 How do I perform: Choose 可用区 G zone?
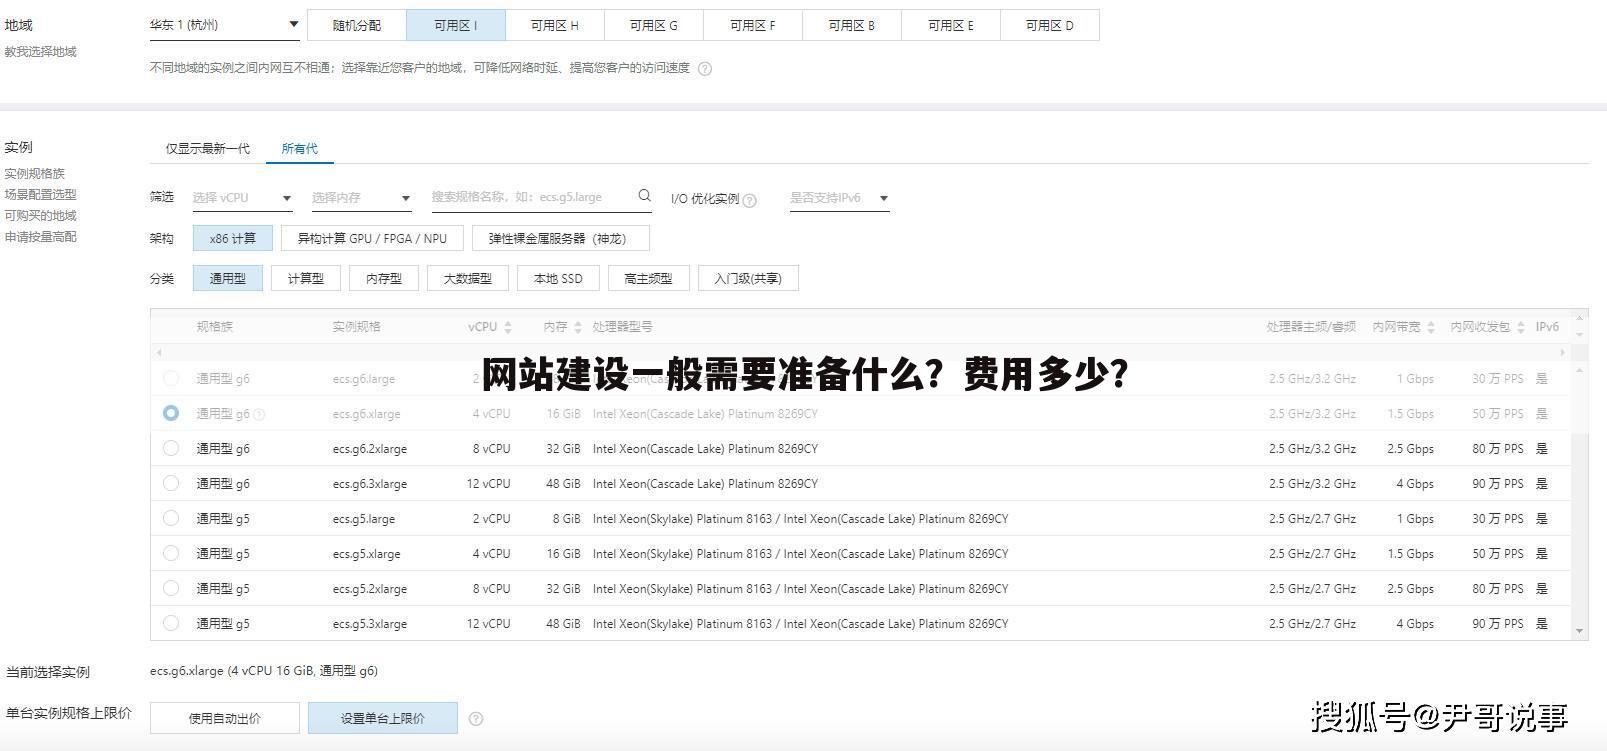(x=654, y=25)
